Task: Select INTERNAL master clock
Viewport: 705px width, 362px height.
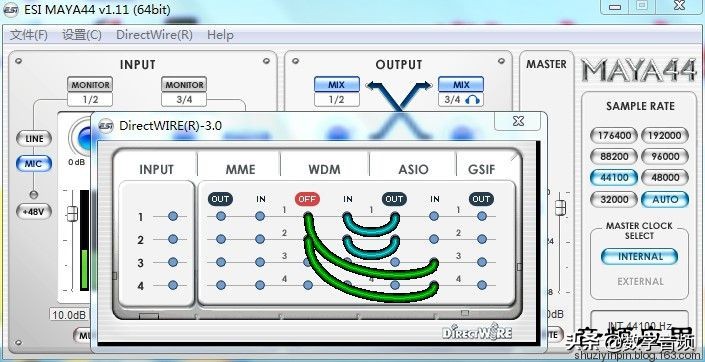Action: [639, 256]
